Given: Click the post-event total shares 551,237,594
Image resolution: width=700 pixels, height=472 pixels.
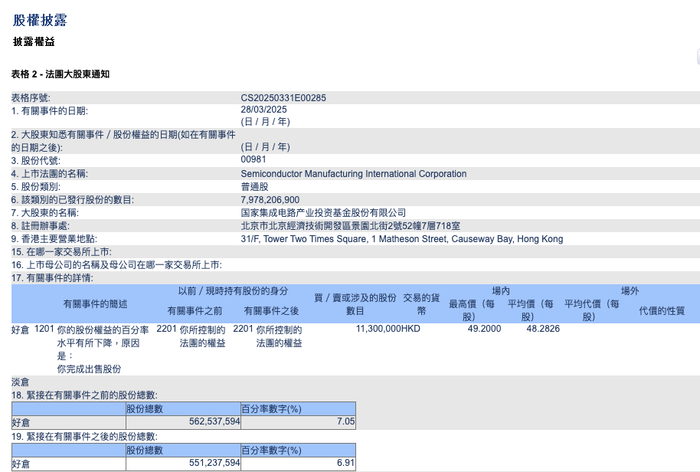Looking at the screenshot, I should click(214, 463).
